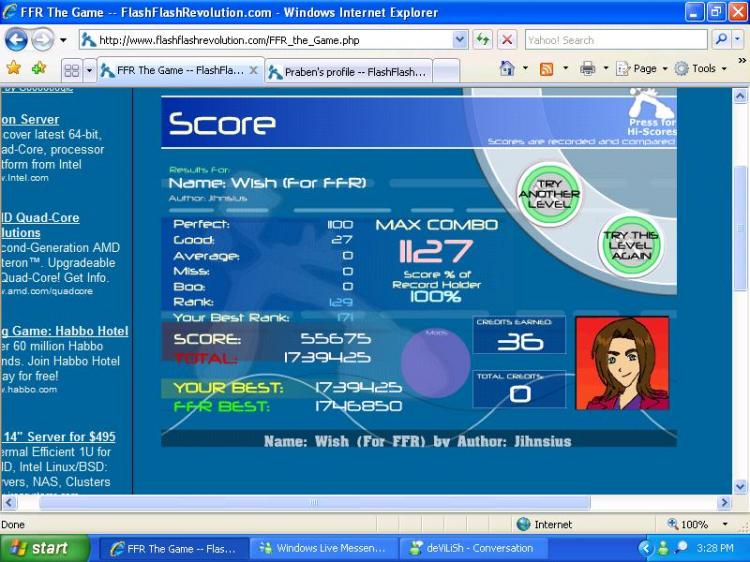Open the 'on Server' ad link
The image size is (750, 562).
30,120
